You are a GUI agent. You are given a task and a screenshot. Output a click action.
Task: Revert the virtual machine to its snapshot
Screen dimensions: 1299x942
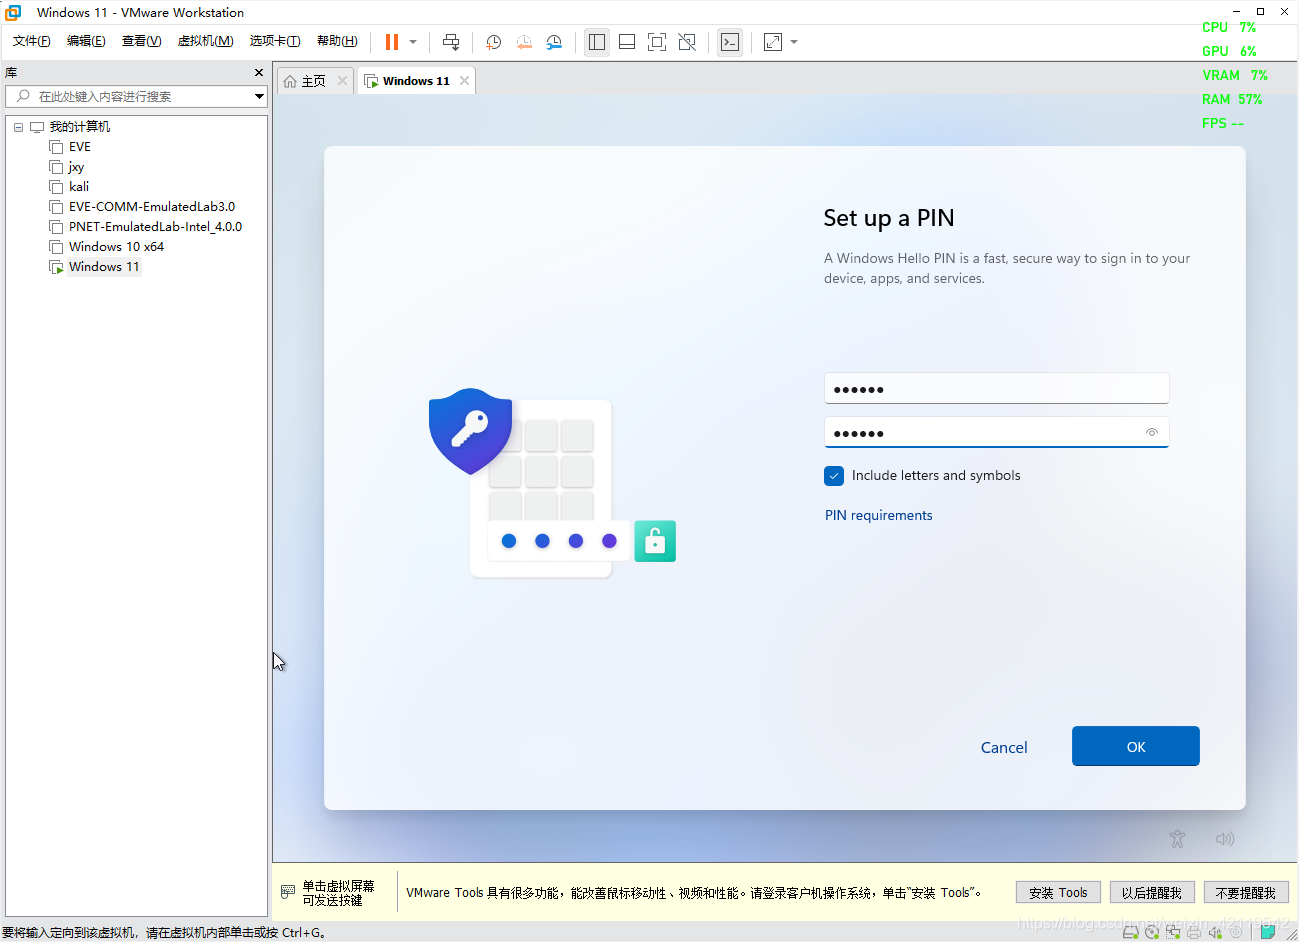pos(524,42)
